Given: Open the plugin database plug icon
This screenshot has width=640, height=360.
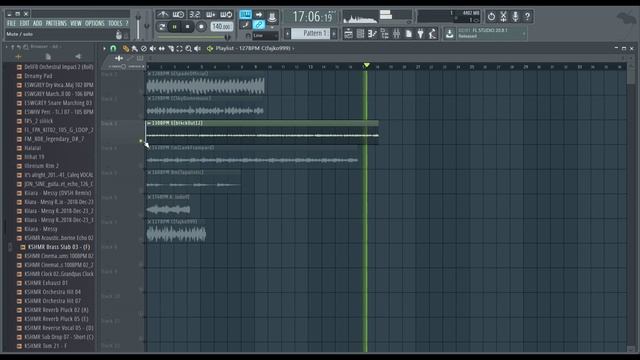Looking at the screenshot, I should (420, 34).
